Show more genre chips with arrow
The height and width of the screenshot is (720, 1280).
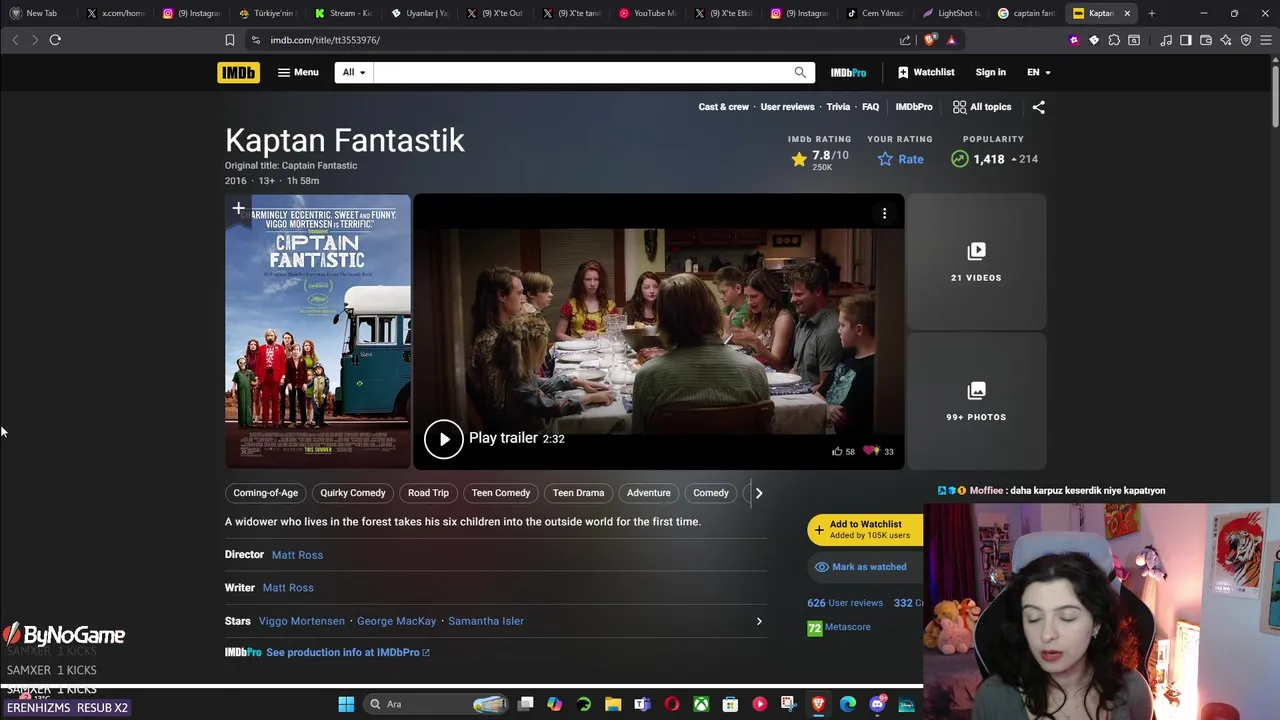(758, 493)
